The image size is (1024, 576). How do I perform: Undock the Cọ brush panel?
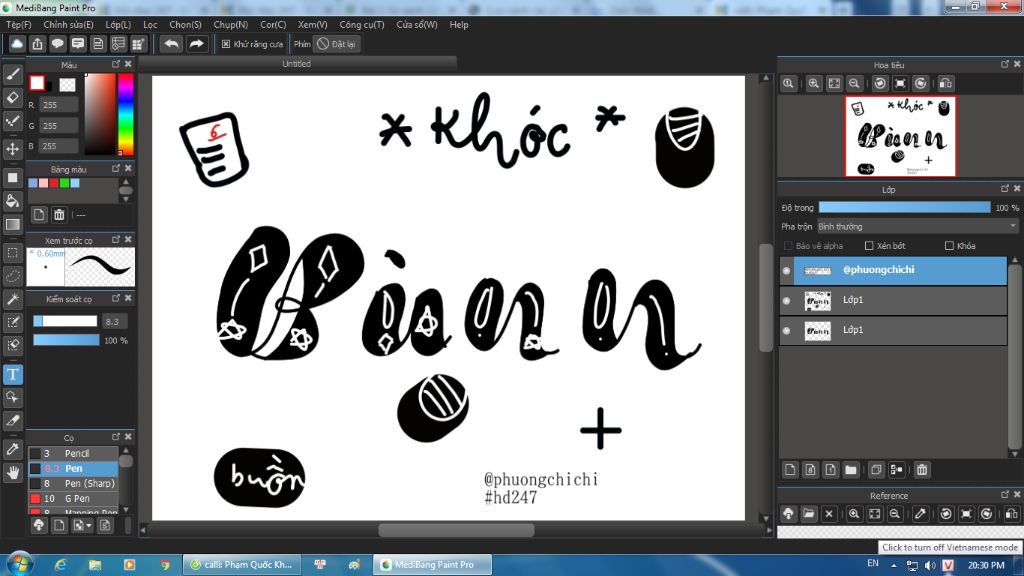(116, 436)
